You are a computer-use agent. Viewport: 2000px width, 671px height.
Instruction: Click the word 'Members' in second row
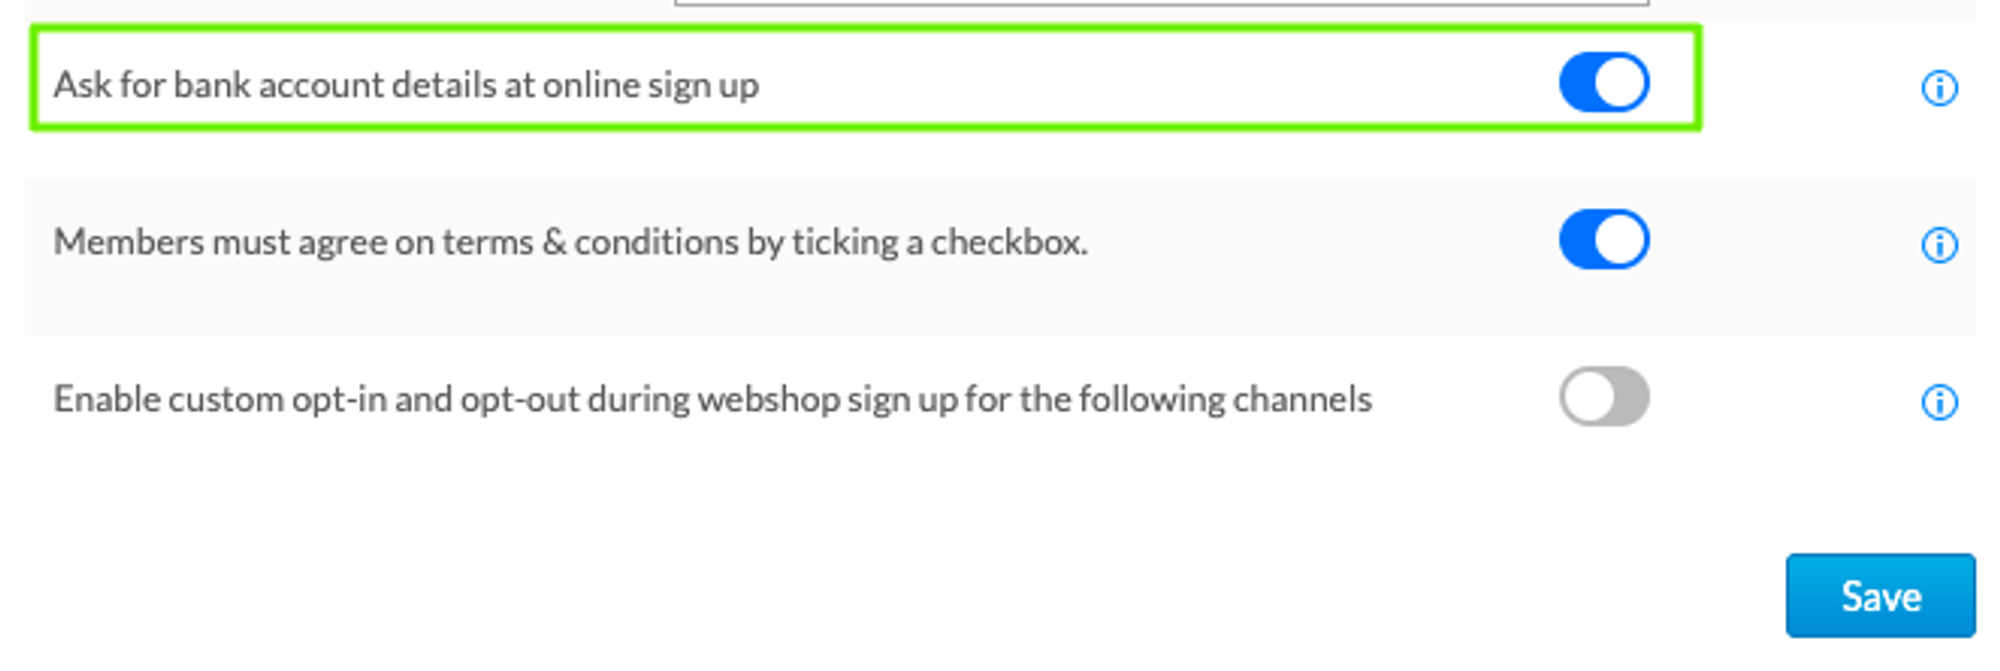tap(128, 242)
